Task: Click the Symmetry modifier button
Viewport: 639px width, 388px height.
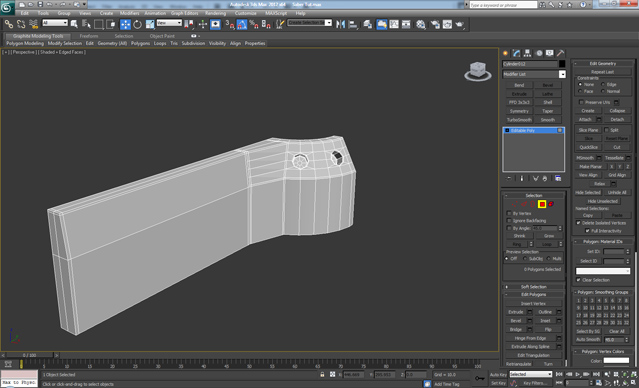Action: 519,111
